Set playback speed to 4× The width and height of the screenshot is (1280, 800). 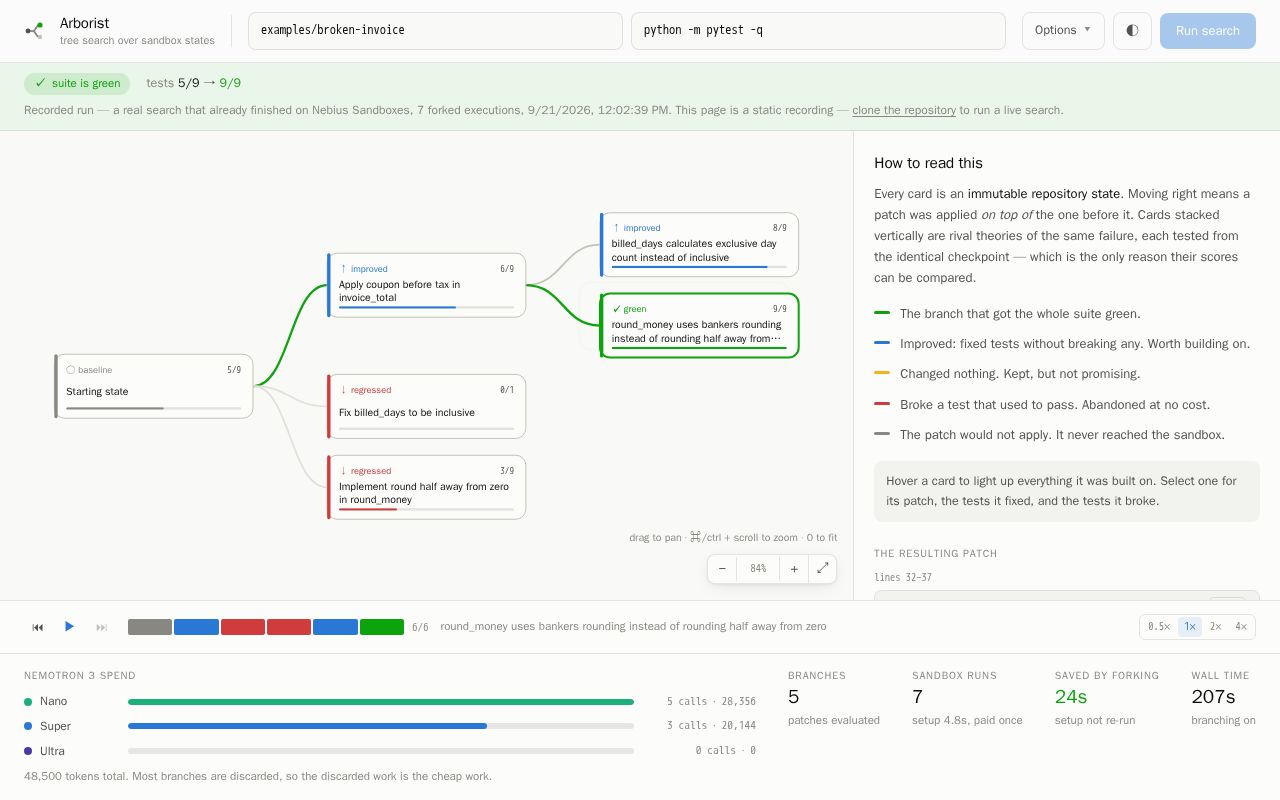click(1240, 627)
